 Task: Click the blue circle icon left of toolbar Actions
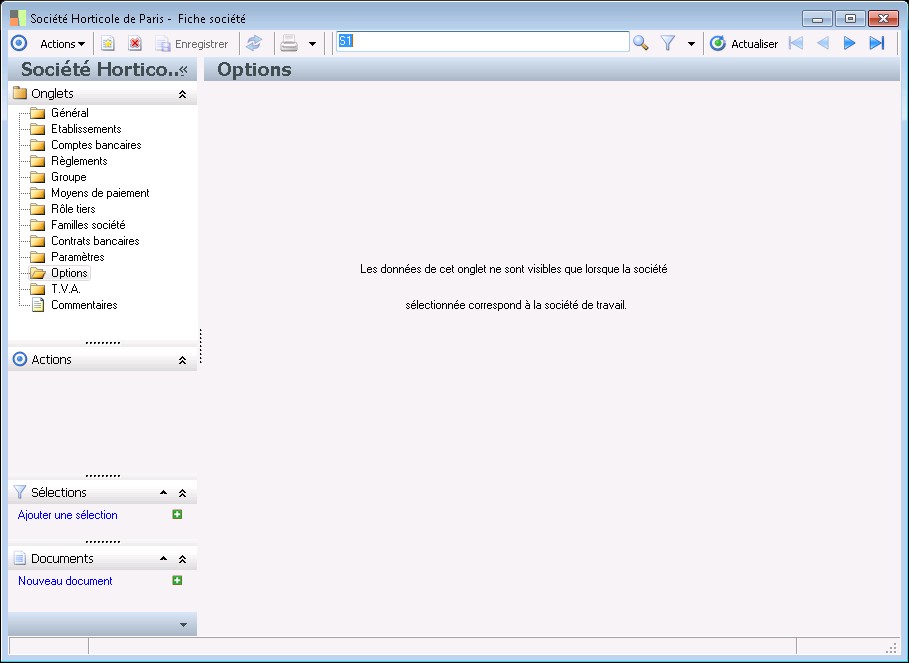click(x=19, y=43)
